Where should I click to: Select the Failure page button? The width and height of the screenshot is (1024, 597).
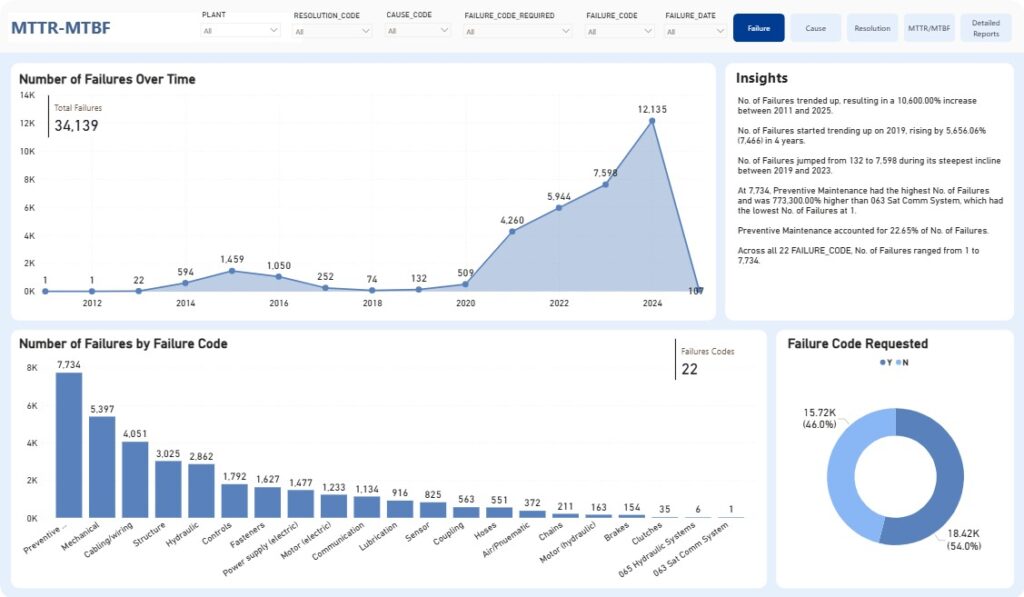click(758, 28)
